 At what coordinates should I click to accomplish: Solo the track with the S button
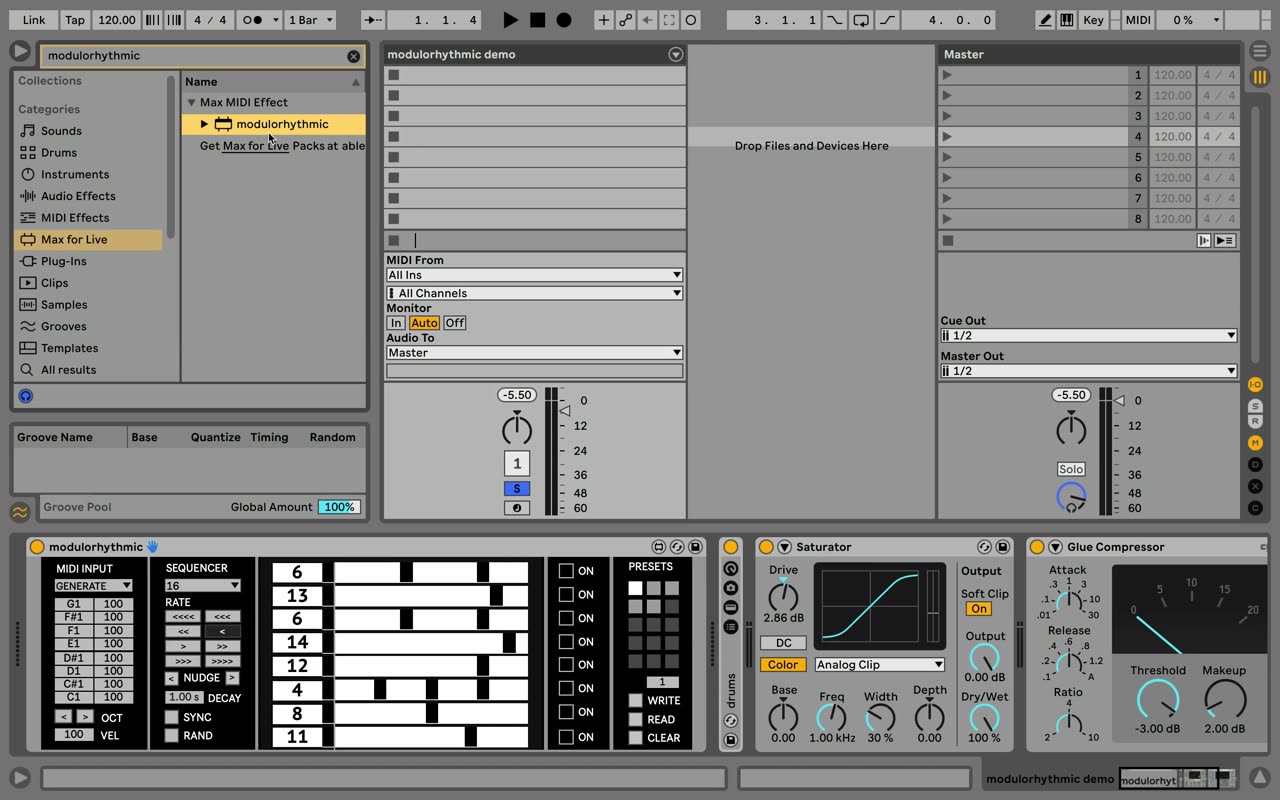pos(517,489)
